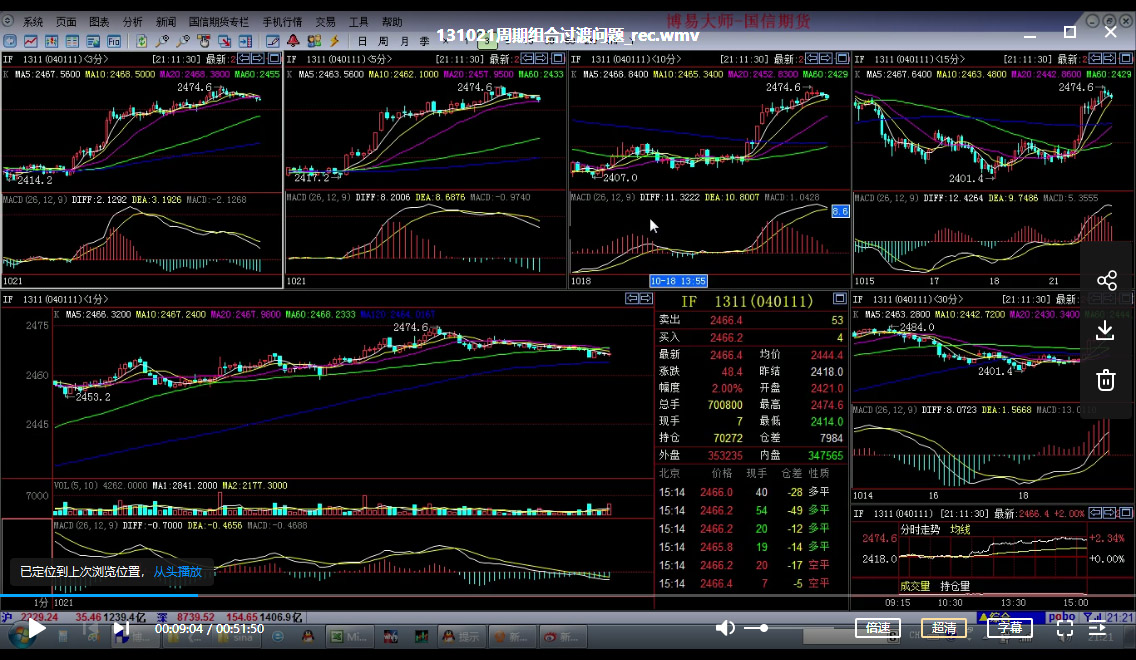1136x660 pixels.
Task: Select the 持仓里 tab
Action: pos(955,586)
